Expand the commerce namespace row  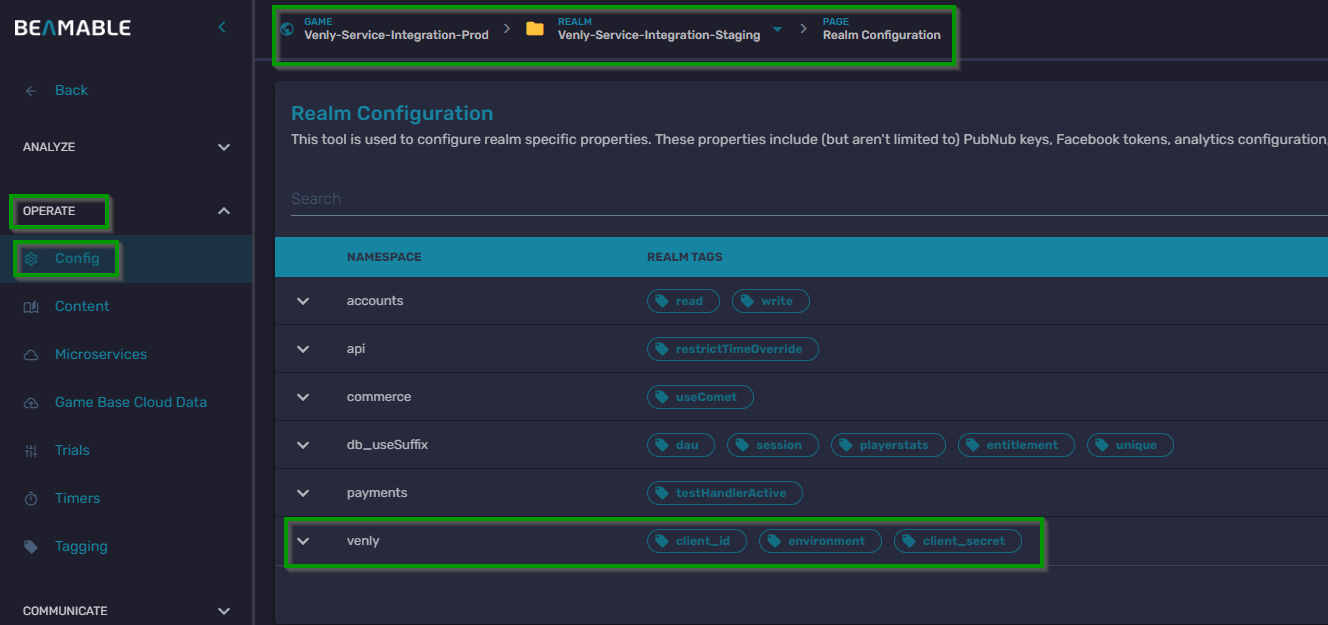click(303, 397)
